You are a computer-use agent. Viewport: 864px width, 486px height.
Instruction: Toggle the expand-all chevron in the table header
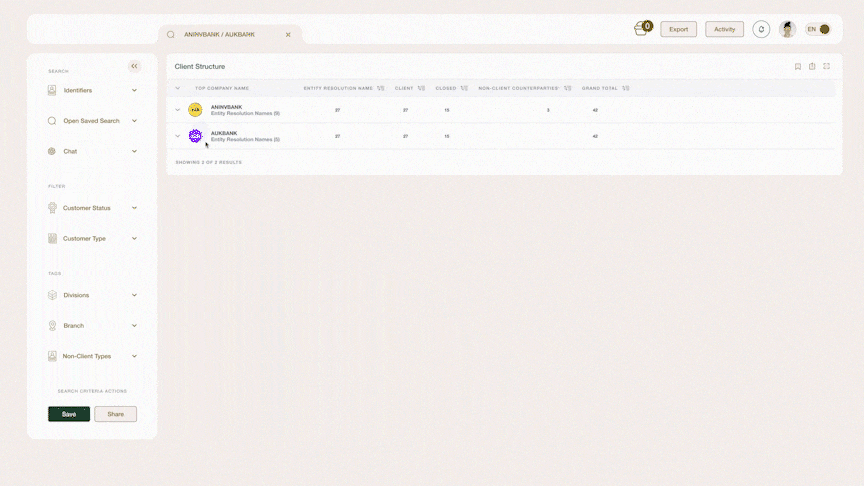[177, 88]
